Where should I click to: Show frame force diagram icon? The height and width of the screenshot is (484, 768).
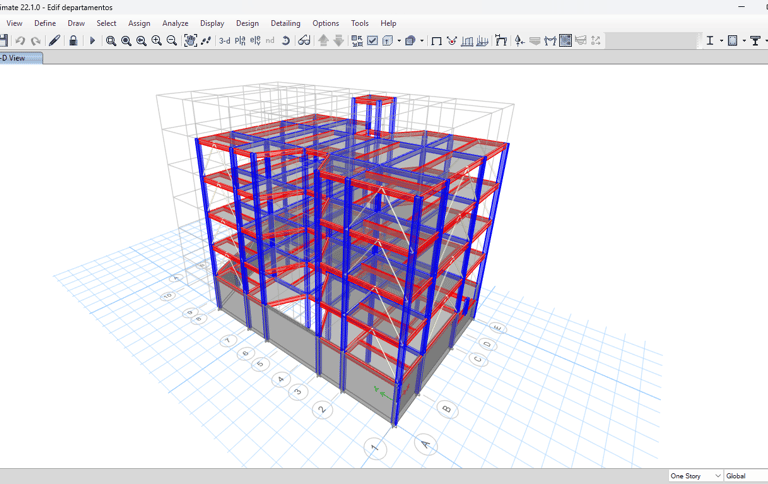(x=550, y=41)
